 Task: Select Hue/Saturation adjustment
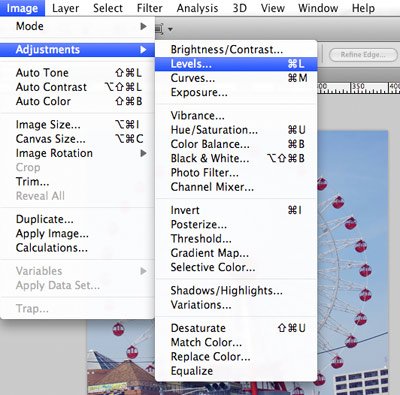coord(236,130)
